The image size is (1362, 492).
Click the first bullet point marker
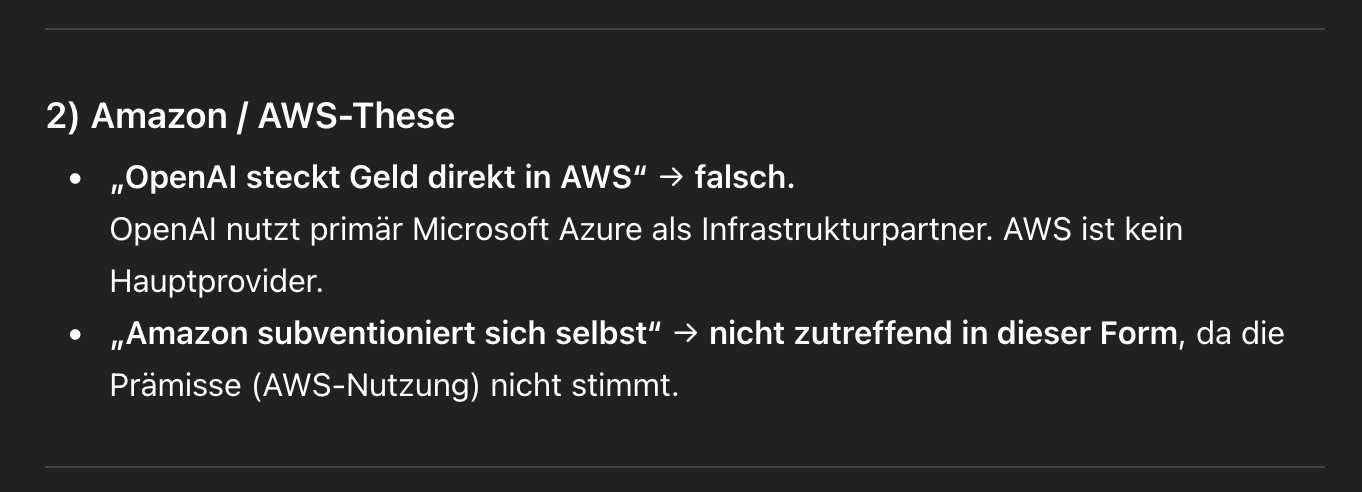(74, 179)
